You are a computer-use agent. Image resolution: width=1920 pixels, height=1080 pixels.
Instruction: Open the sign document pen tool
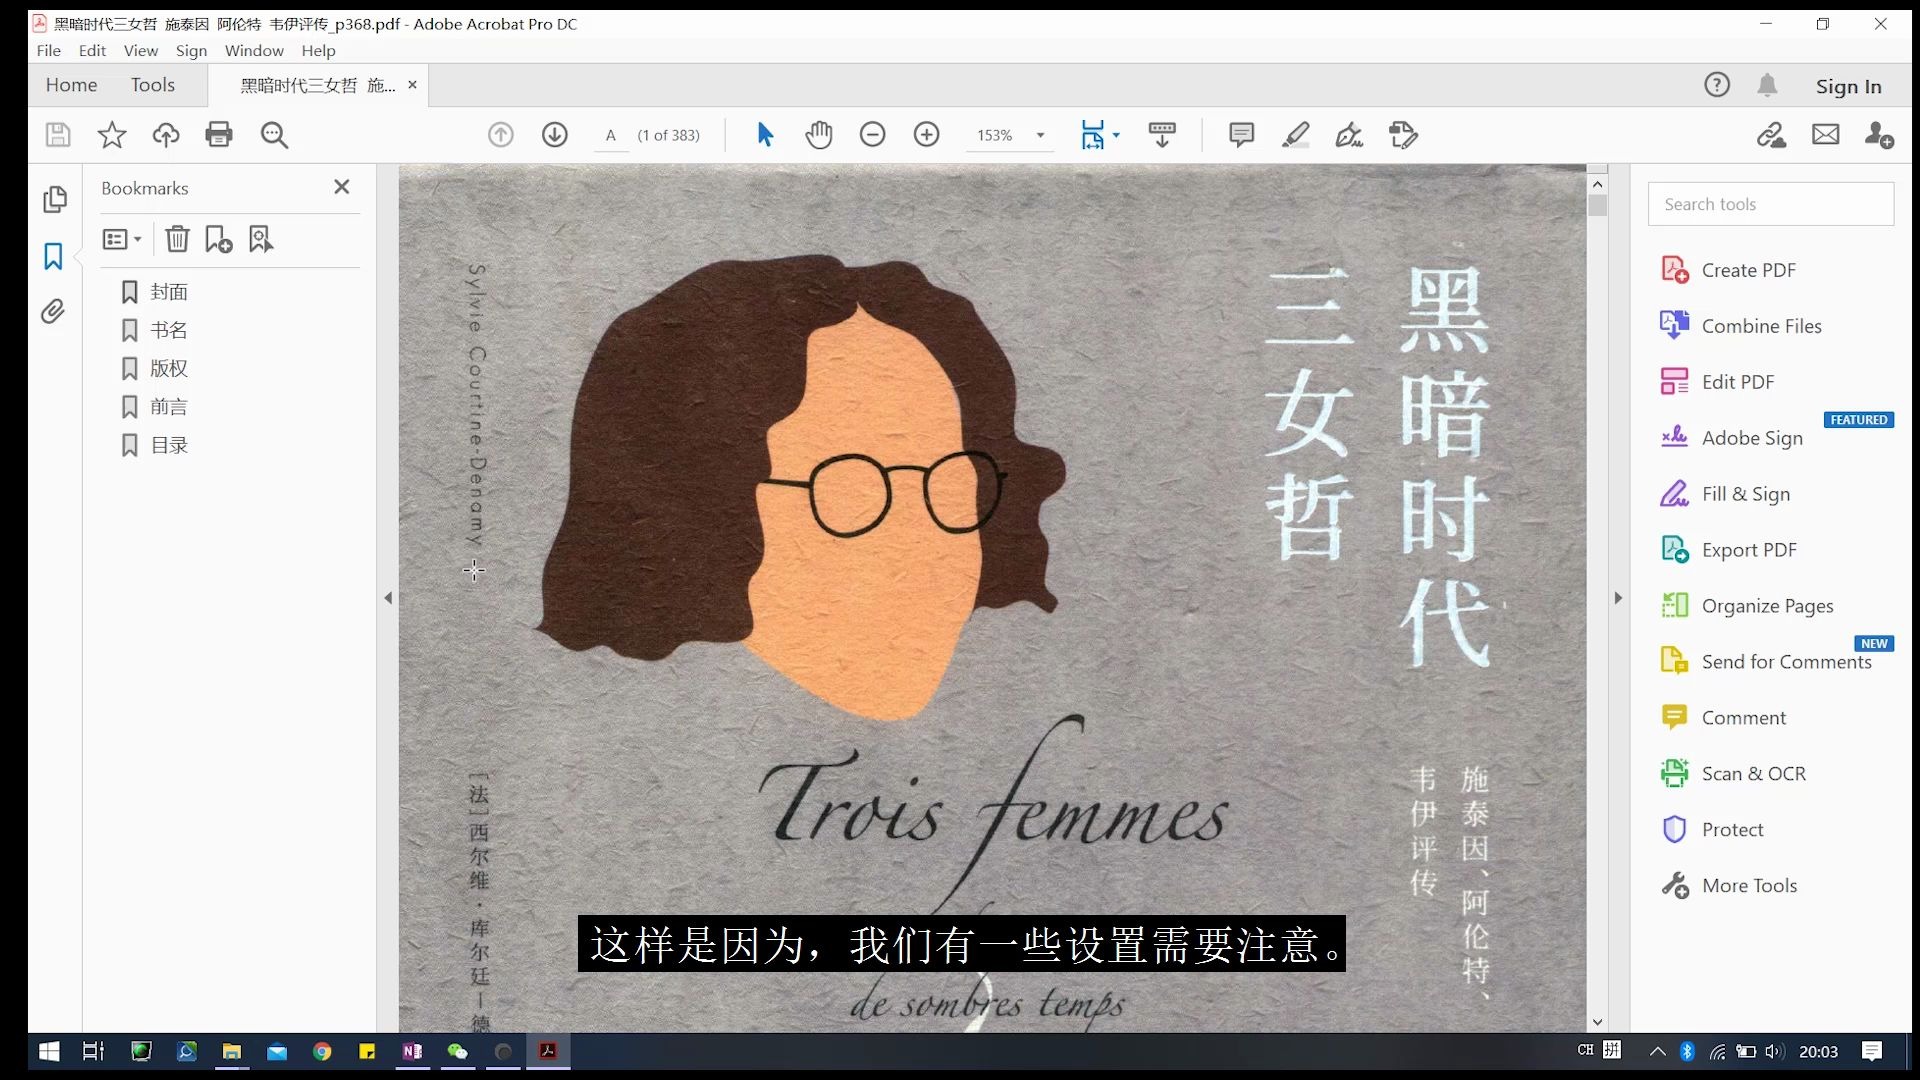point(1349,135)
